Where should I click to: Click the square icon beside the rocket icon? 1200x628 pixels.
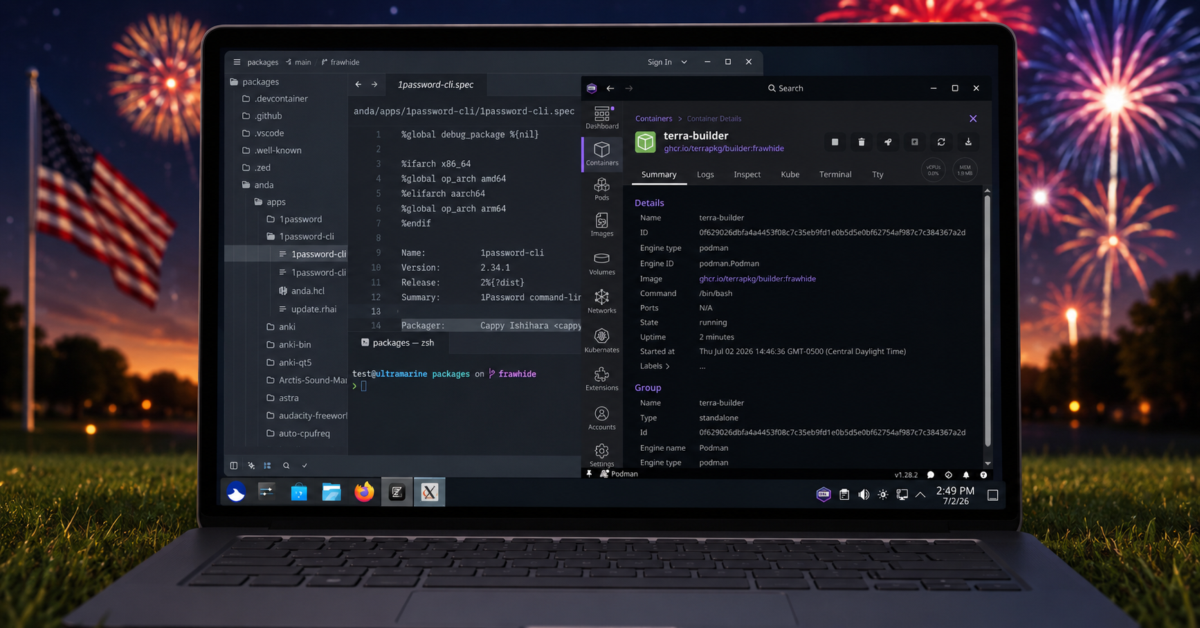(x=915, y=142)
